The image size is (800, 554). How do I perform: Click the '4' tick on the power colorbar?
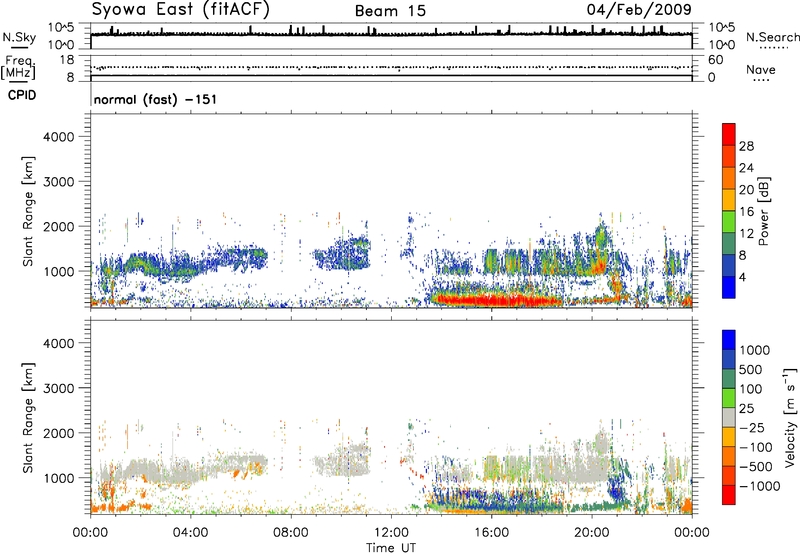[742, 277]
